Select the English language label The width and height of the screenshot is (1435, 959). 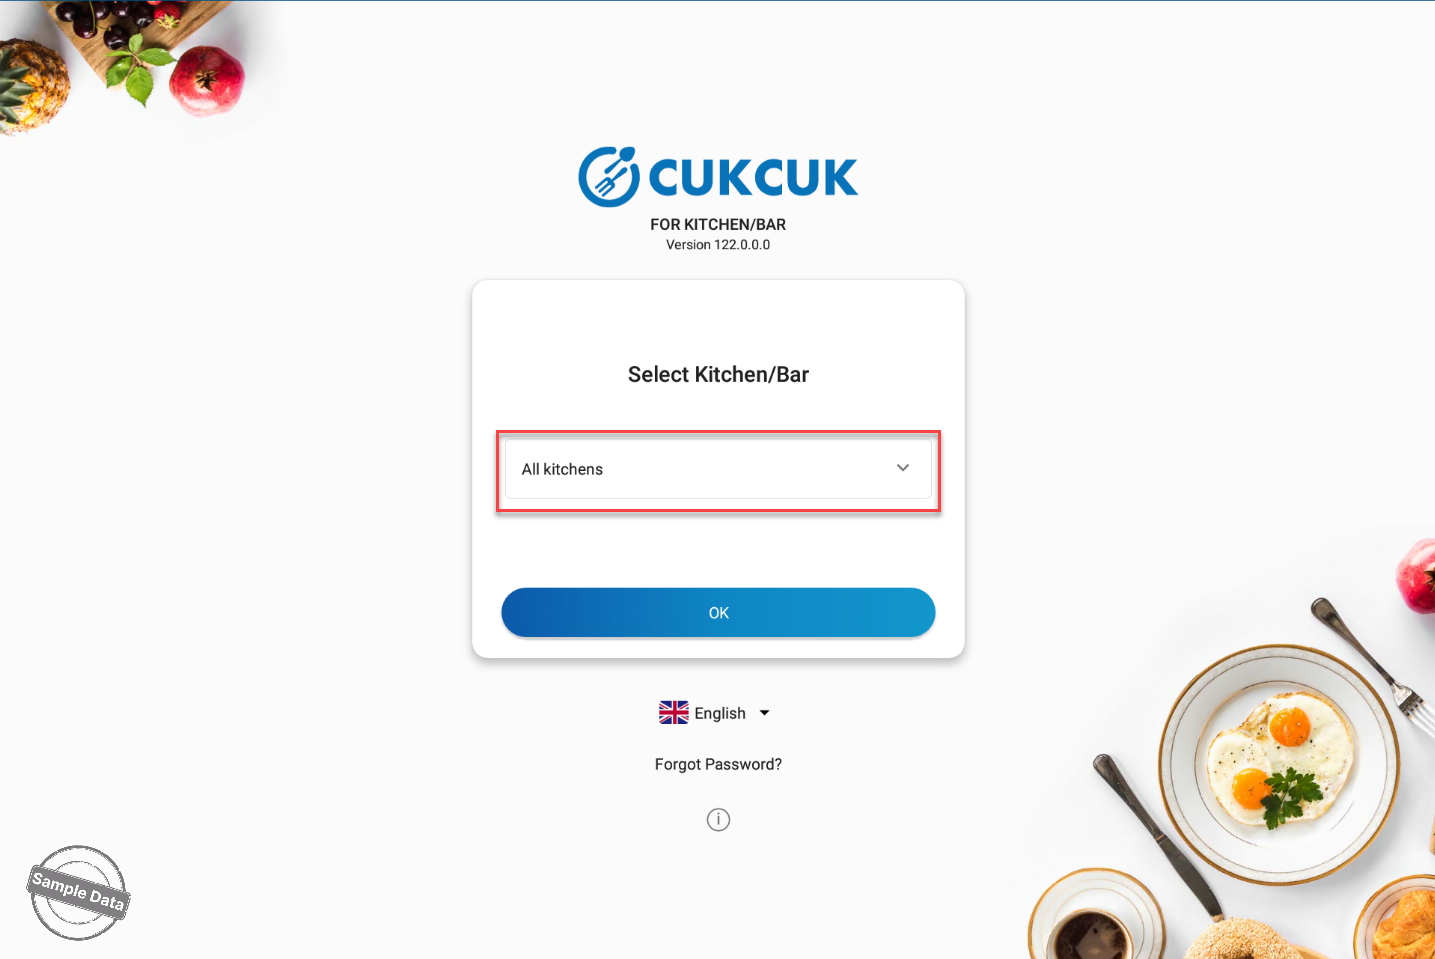pos(720,713)
